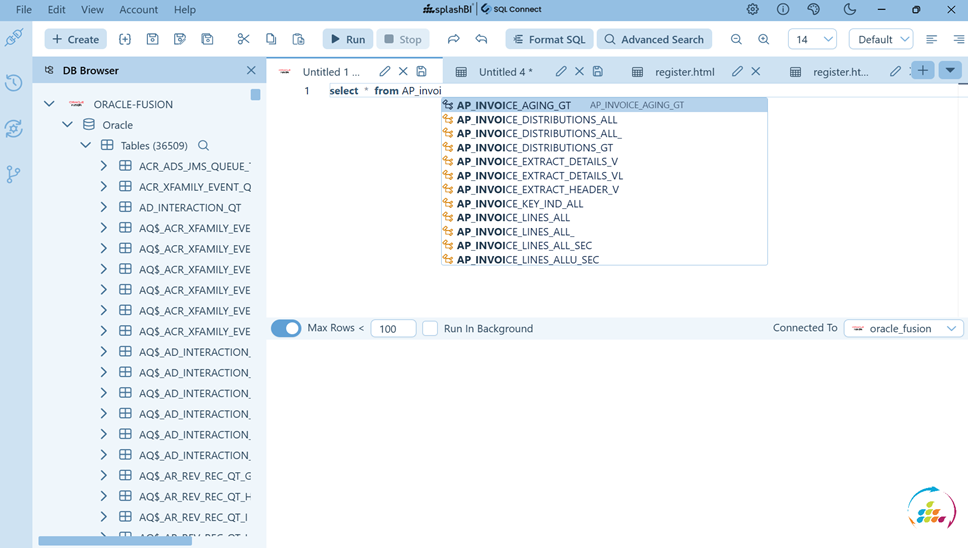The image size is (968, 548).
Task: Click the Format SQL button
Action: (x=549, y=39)
